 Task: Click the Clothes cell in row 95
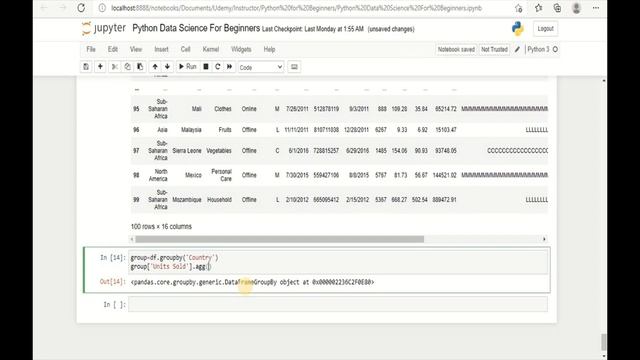pyautogui.click(x=223, y=109)
